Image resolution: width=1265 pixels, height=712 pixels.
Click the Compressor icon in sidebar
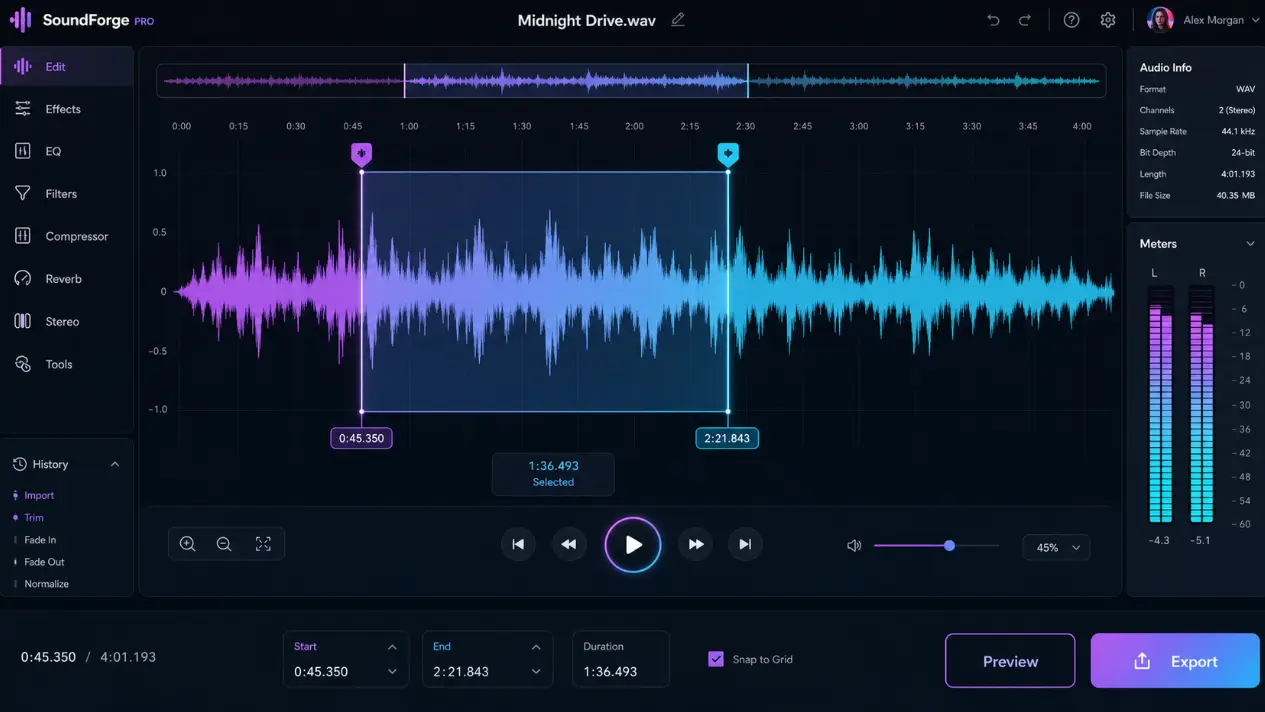[23, 236]
